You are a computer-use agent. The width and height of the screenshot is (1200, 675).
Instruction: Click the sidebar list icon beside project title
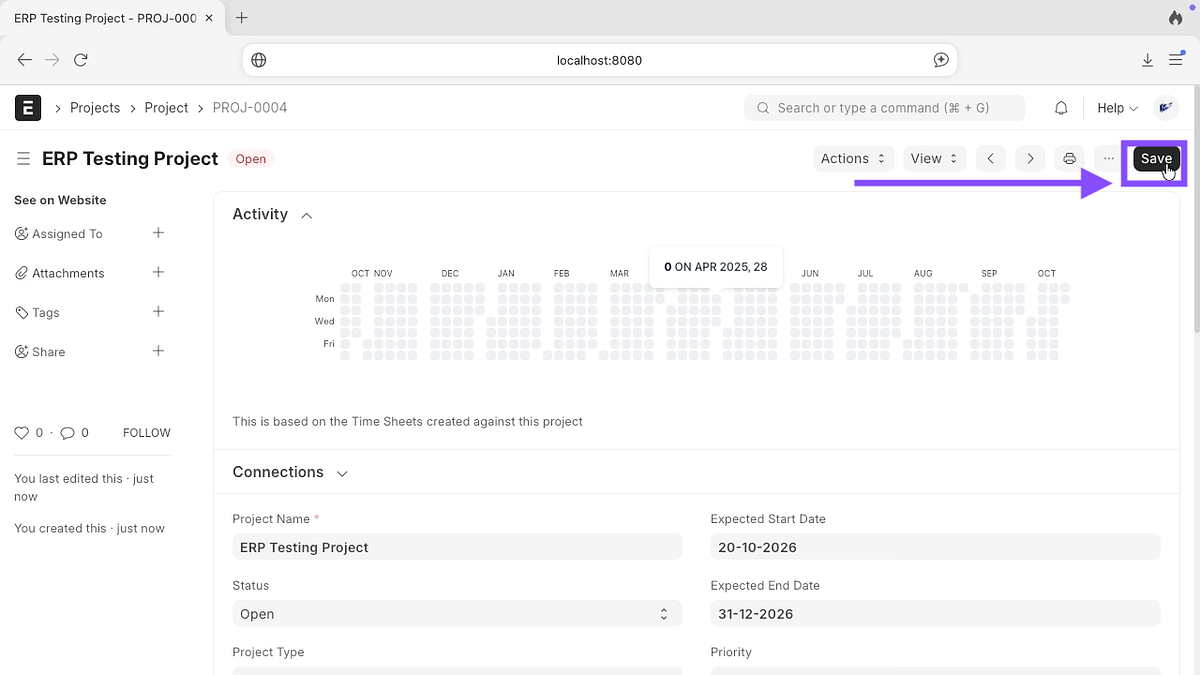[22, 158]
